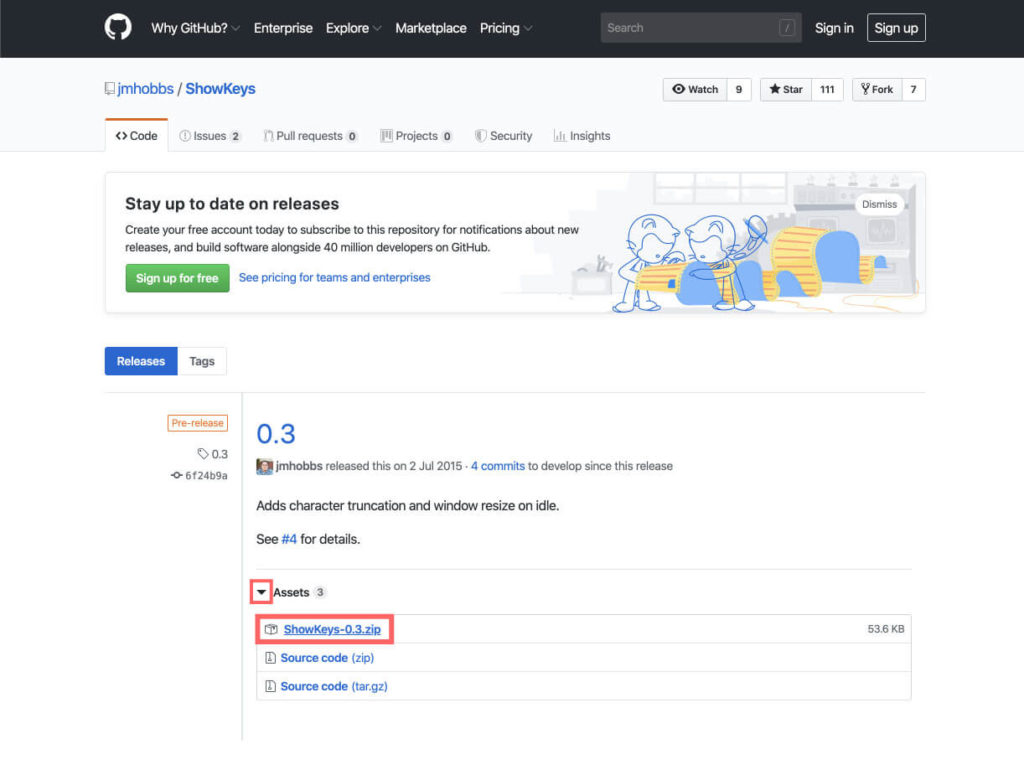
Task: Open issue #4 link
Action: (289, 539)
